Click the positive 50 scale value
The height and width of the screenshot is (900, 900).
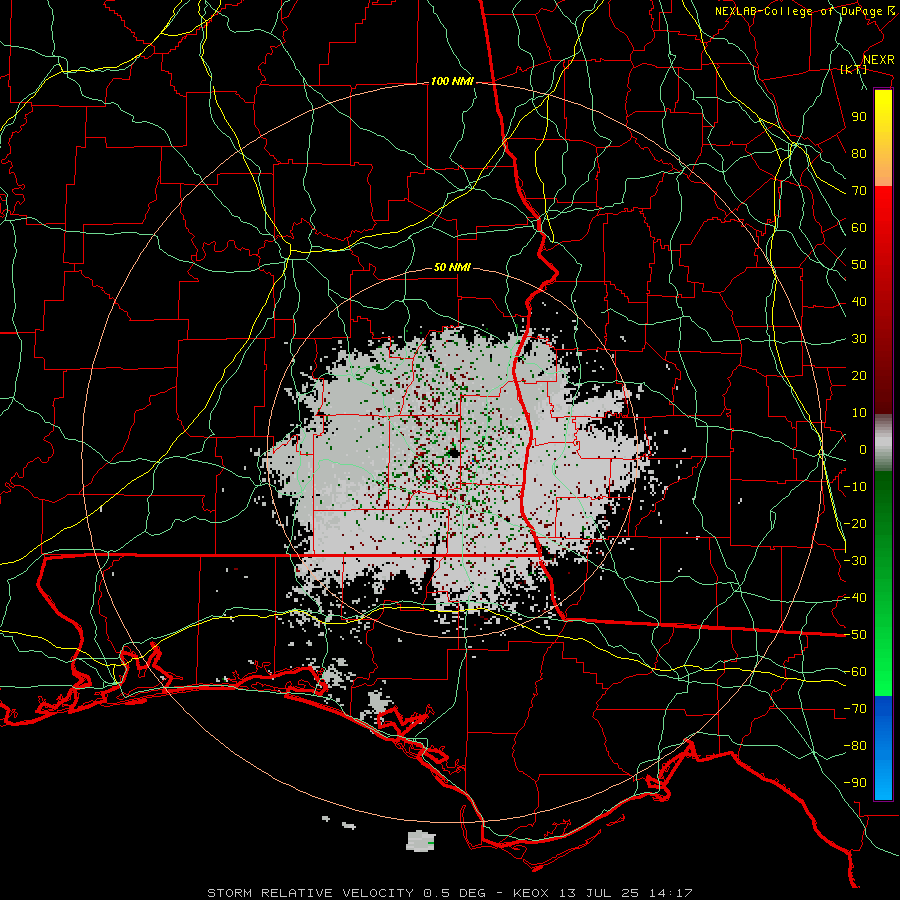859,265
